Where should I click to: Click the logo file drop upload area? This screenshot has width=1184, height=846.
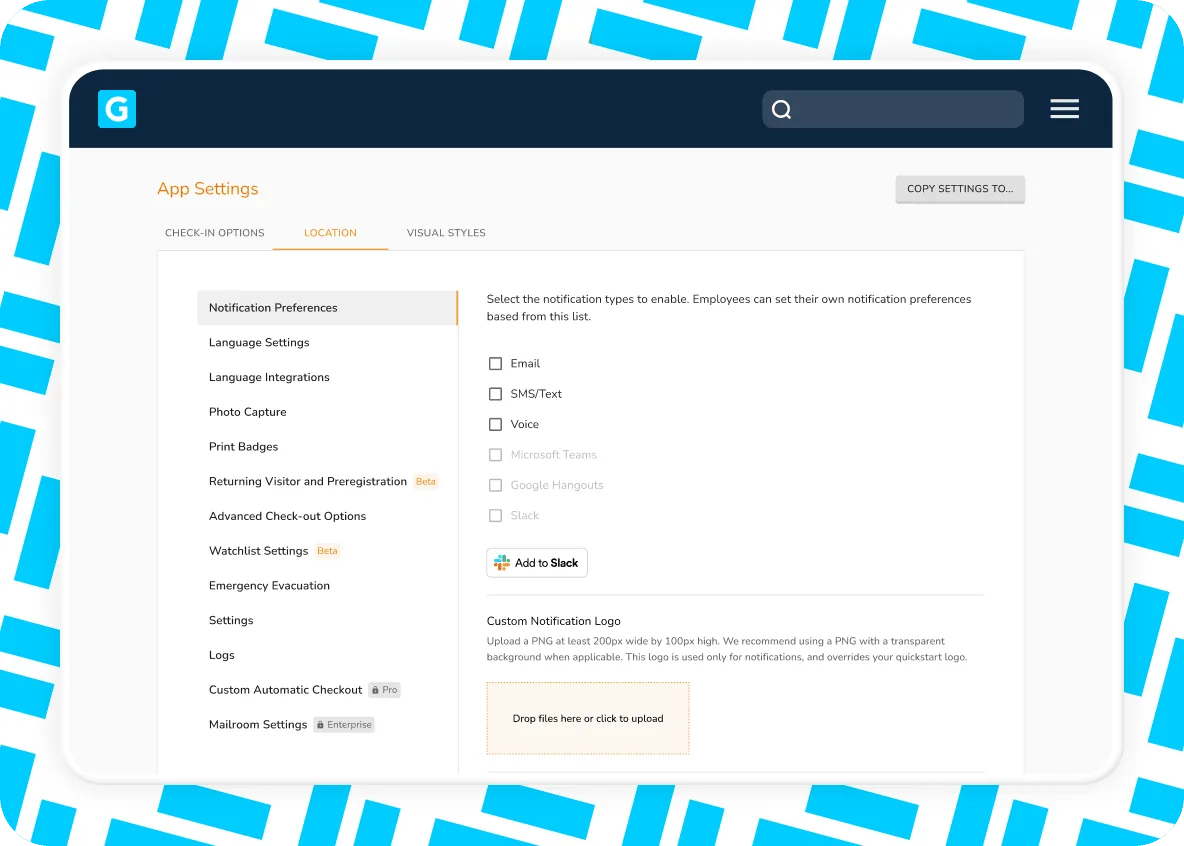[x=587, y=718]
